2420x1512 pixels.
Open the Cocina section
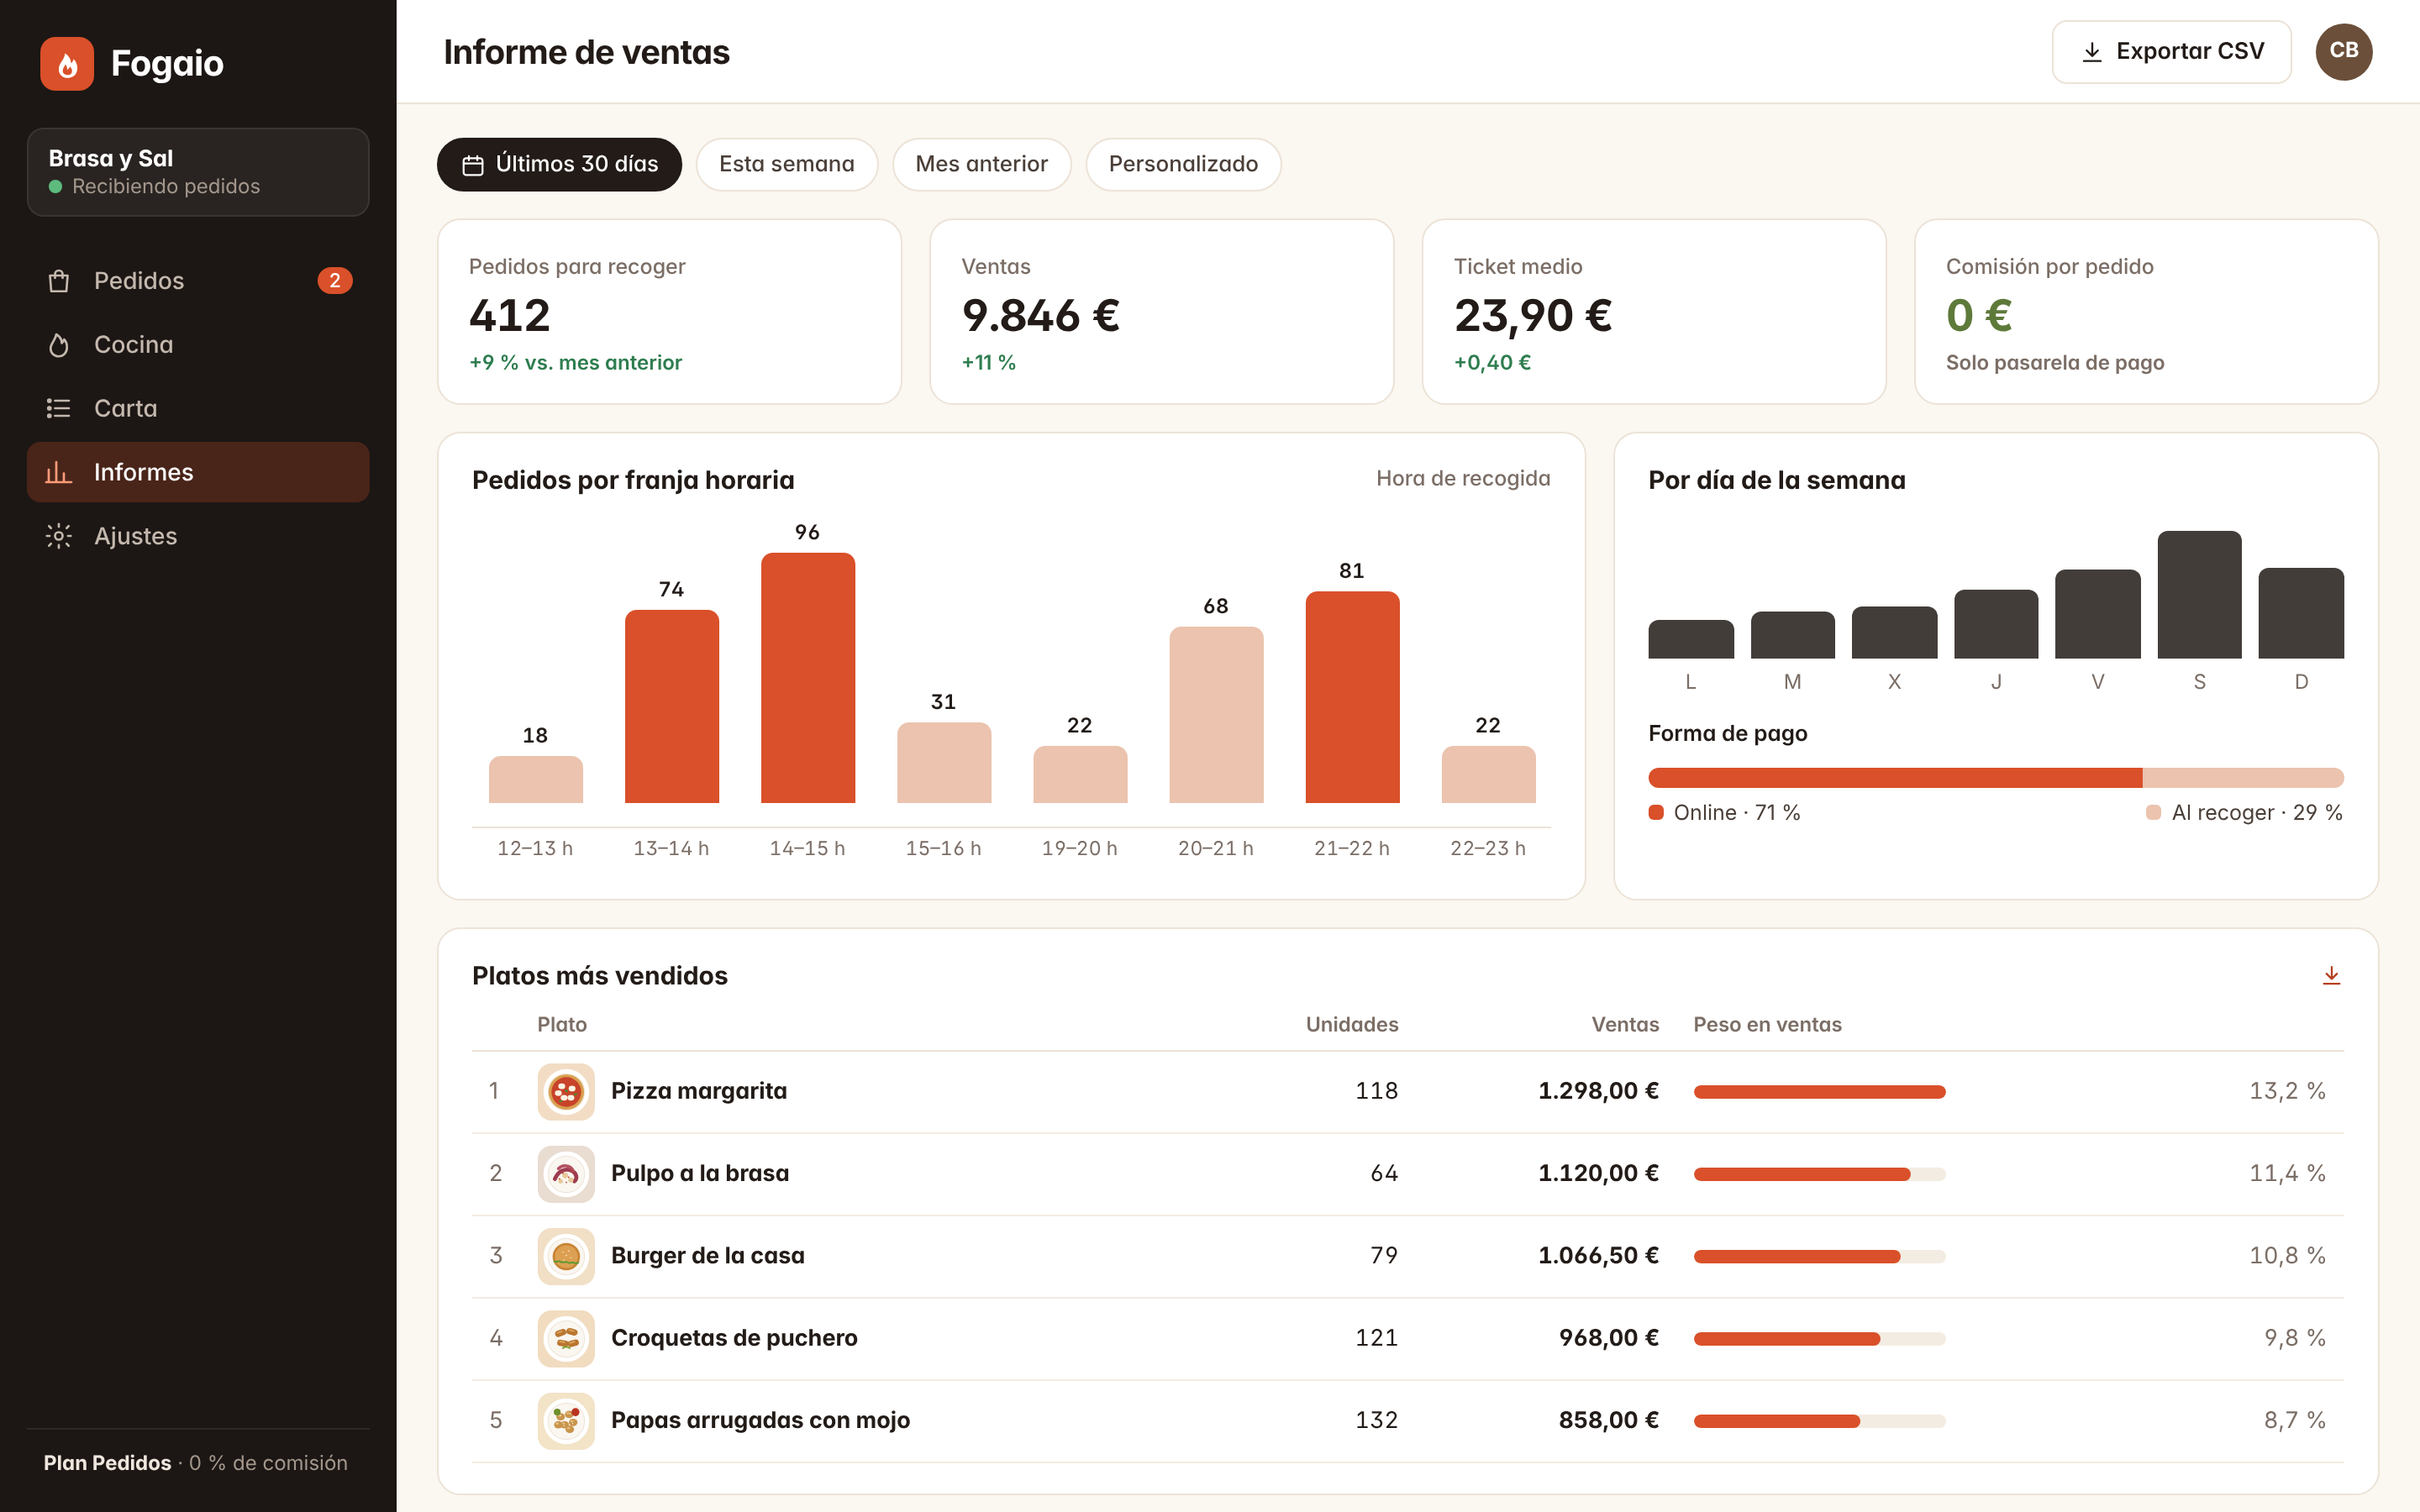click(x=198, y=345)
